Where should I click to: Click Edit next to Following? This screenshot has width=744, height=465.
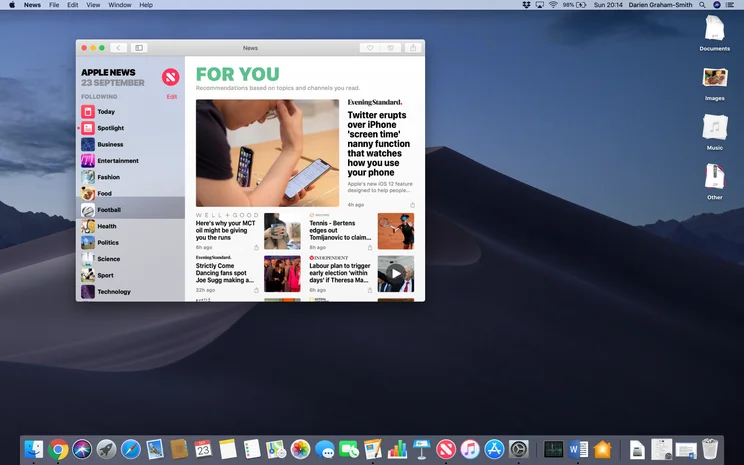click(172, 97)
